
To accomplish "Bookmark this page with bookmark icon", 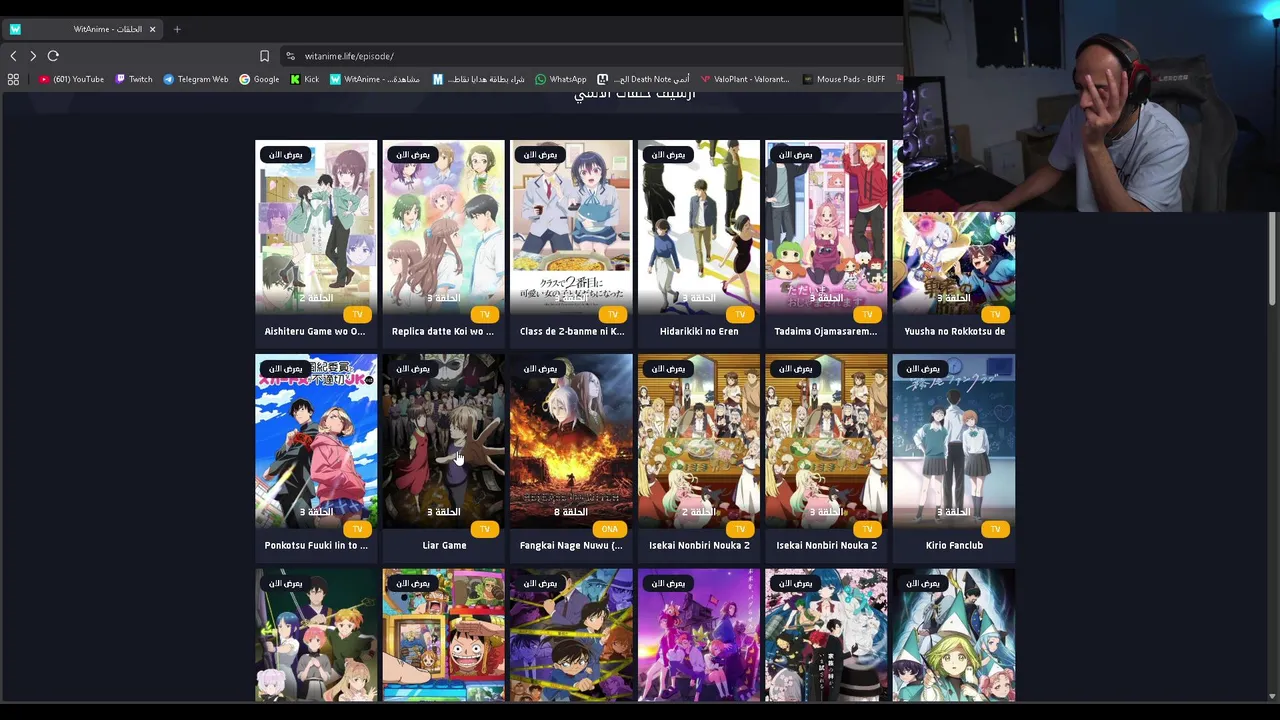I will click(x=264, y=56).
